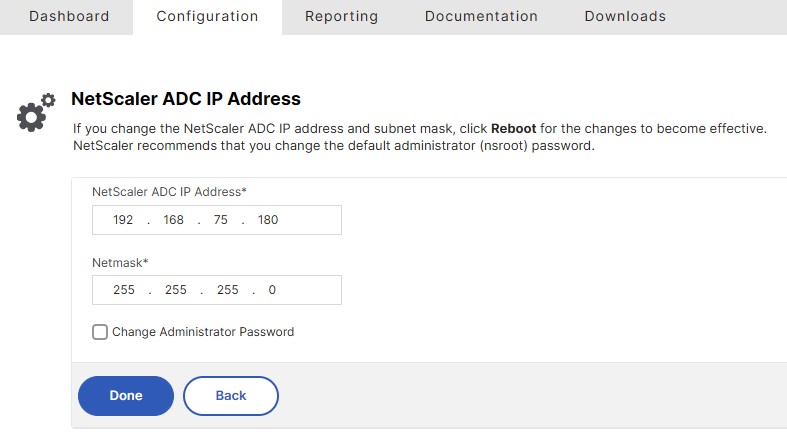Click the gears configuration icon
The width and height of the screenshot is (787, 438).
pyautogui.click(x=36, y=112)
